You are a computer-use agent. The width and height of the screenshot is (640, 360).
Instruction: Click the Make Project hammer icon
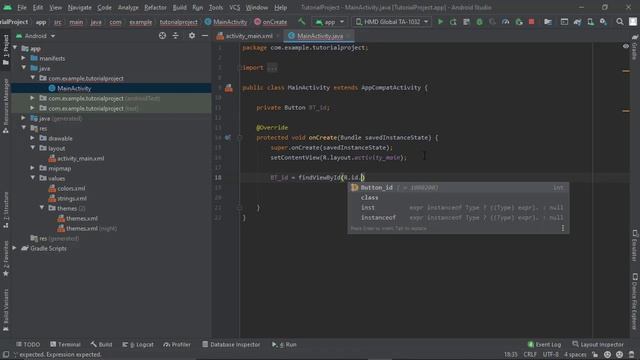pyautogui.click(x=302, y=22)
